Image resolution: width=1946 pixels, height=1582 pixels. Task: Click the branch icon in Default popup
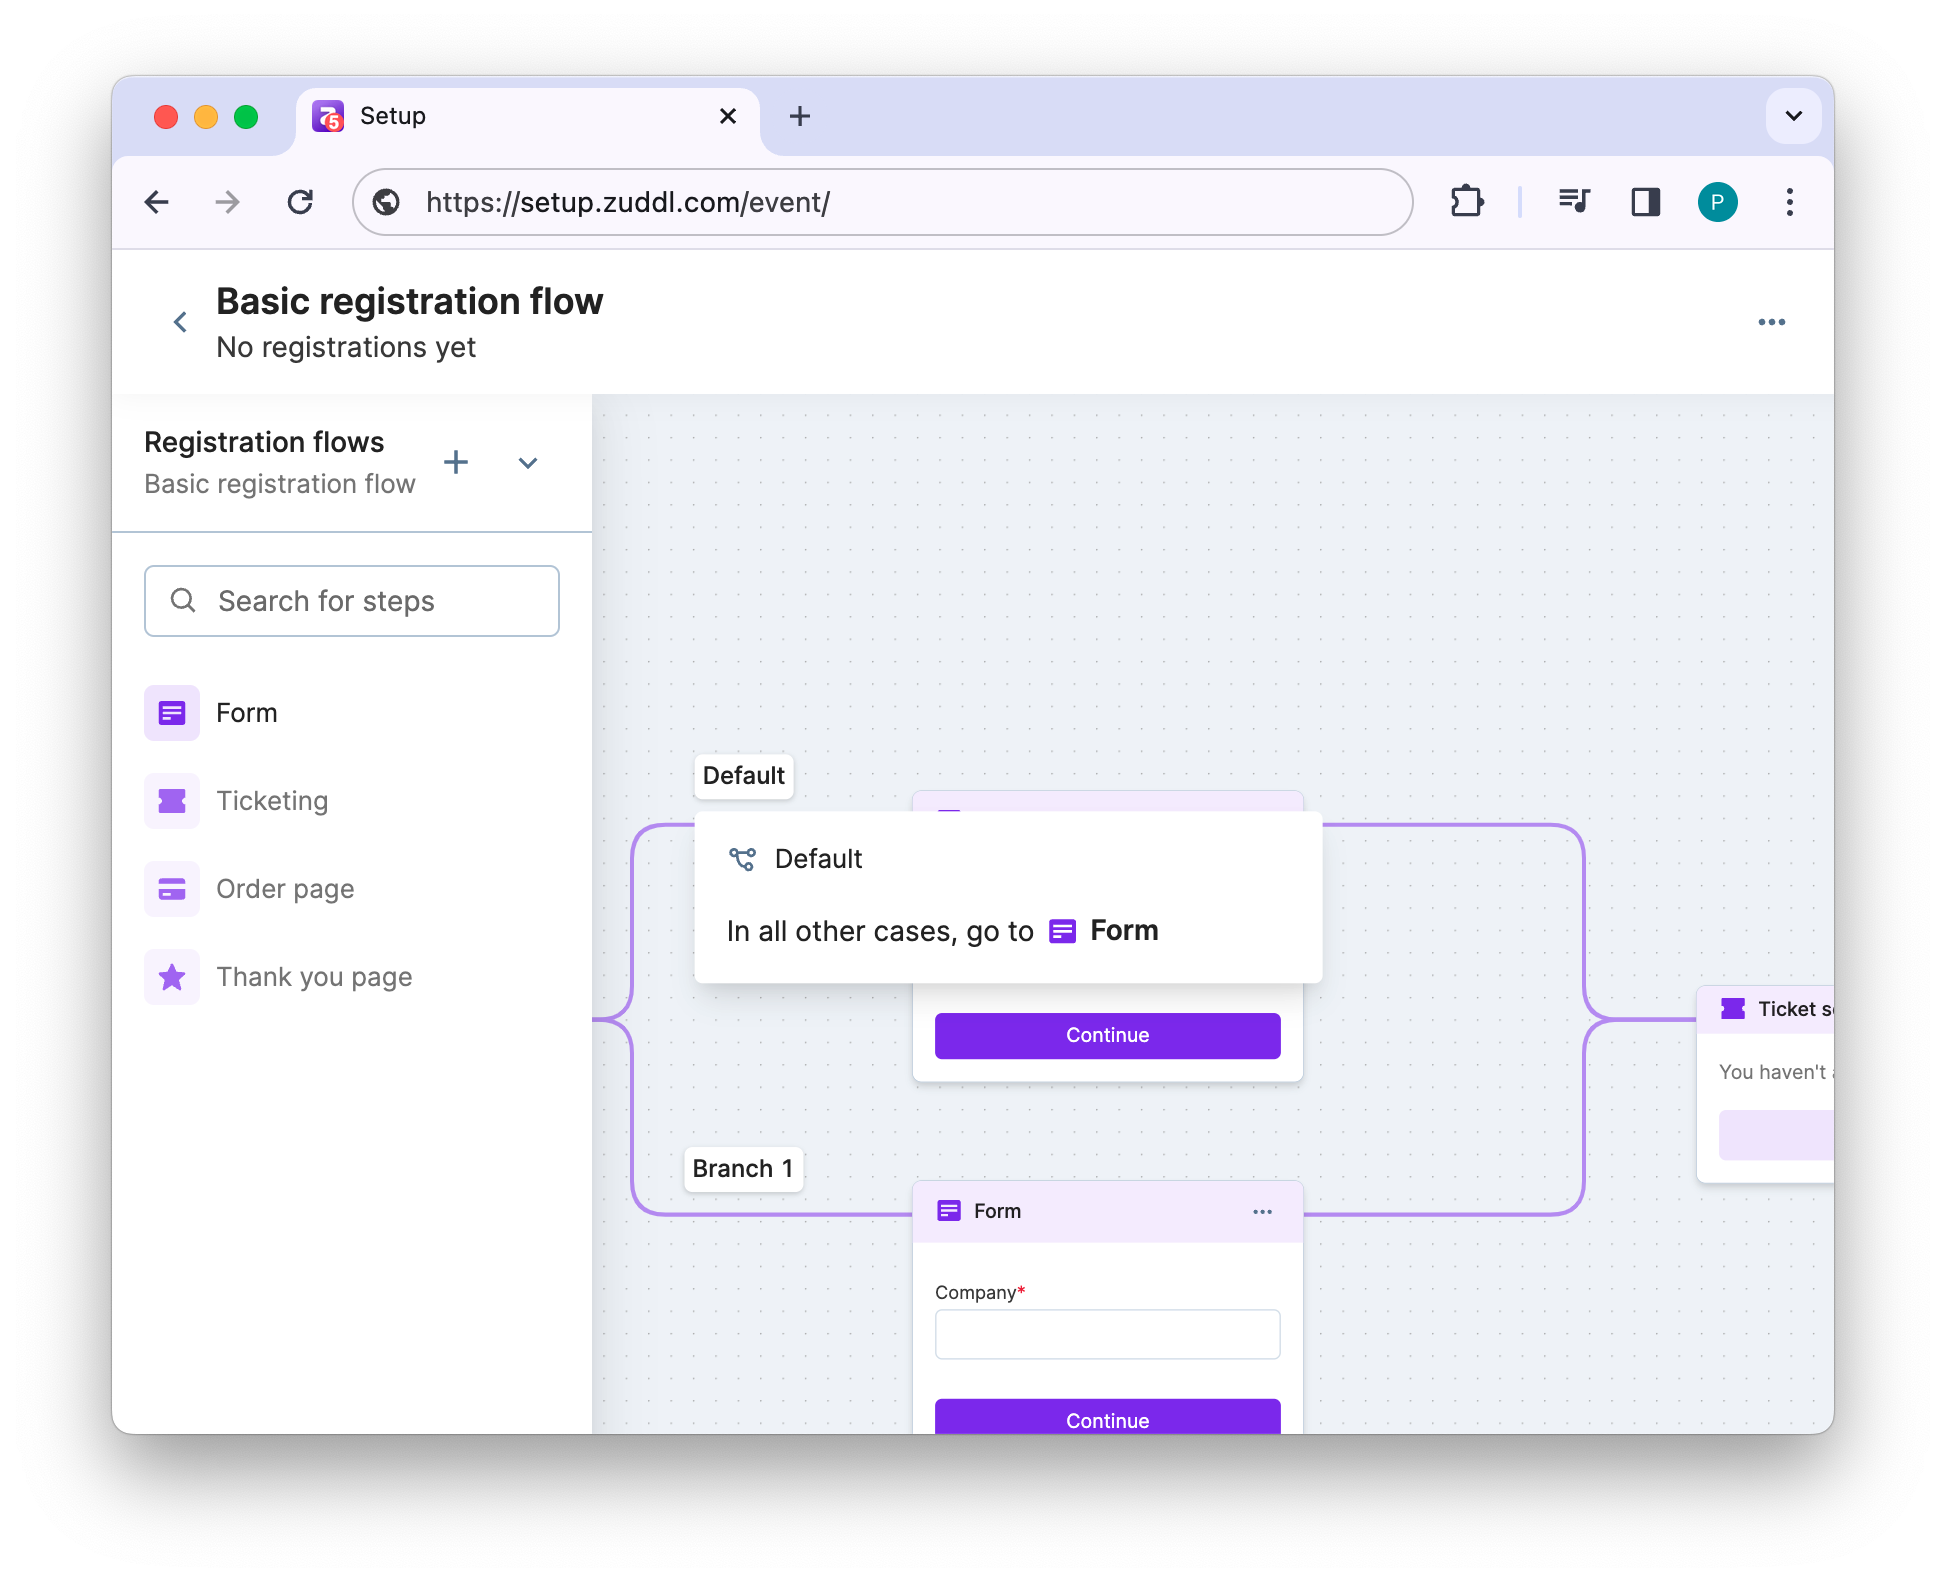pyautogui.click(x=742, y=859)
